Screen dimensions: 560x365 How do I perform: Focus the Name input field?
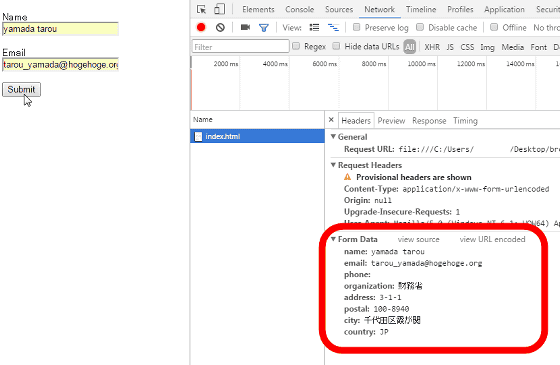(x=60, y=29)
